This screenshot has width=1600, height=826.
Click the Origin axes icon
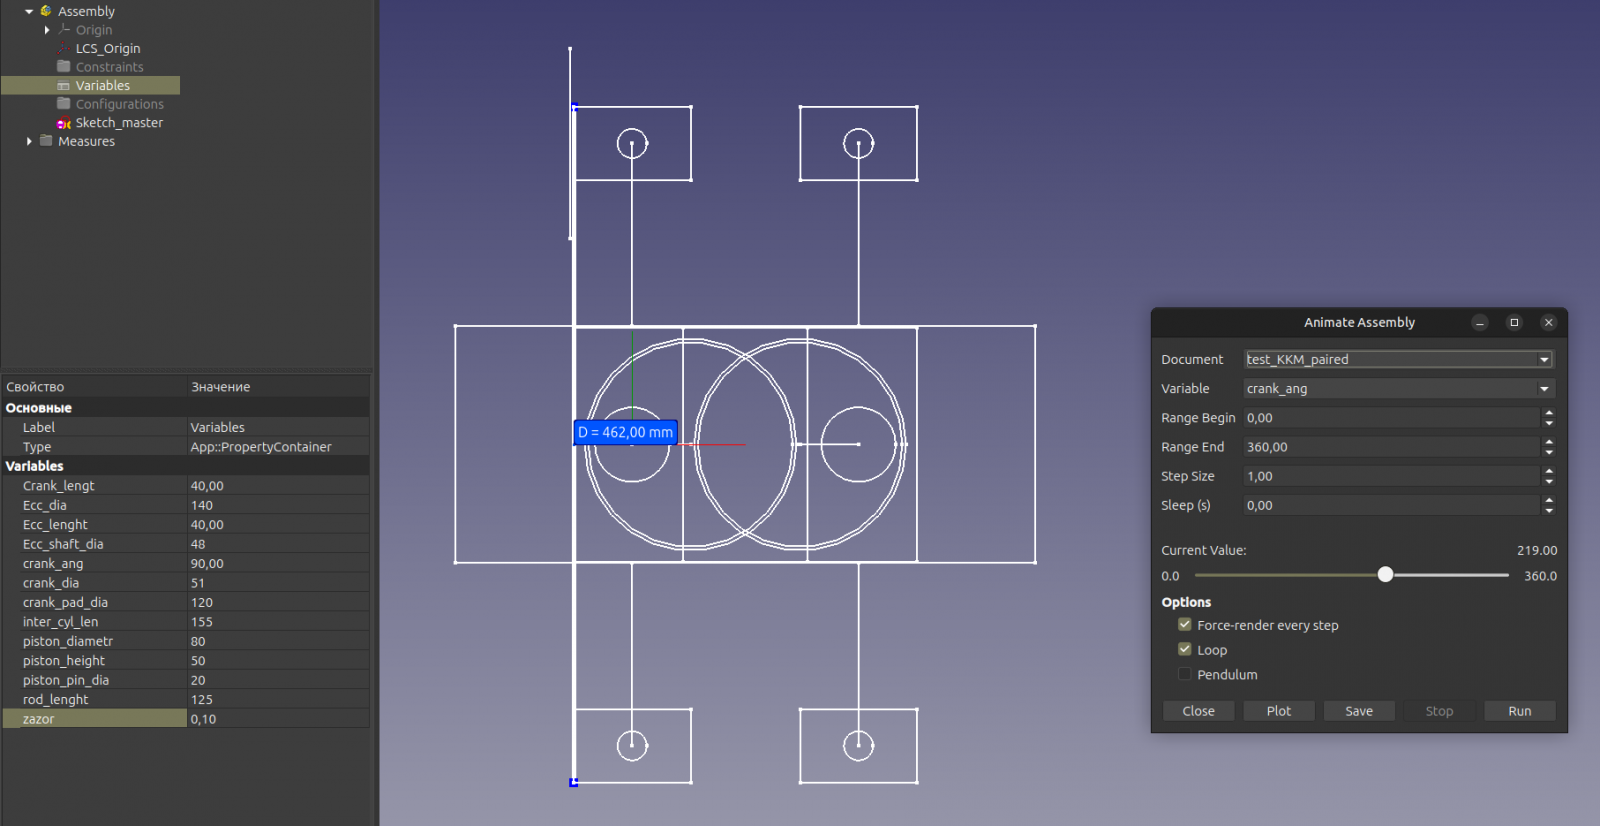coord(64,30)
